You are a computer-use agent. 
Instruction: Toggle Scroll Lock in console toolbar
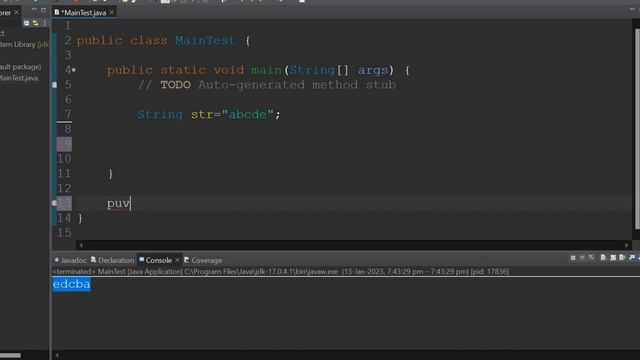pyautogui.click(x=613, y=258)
